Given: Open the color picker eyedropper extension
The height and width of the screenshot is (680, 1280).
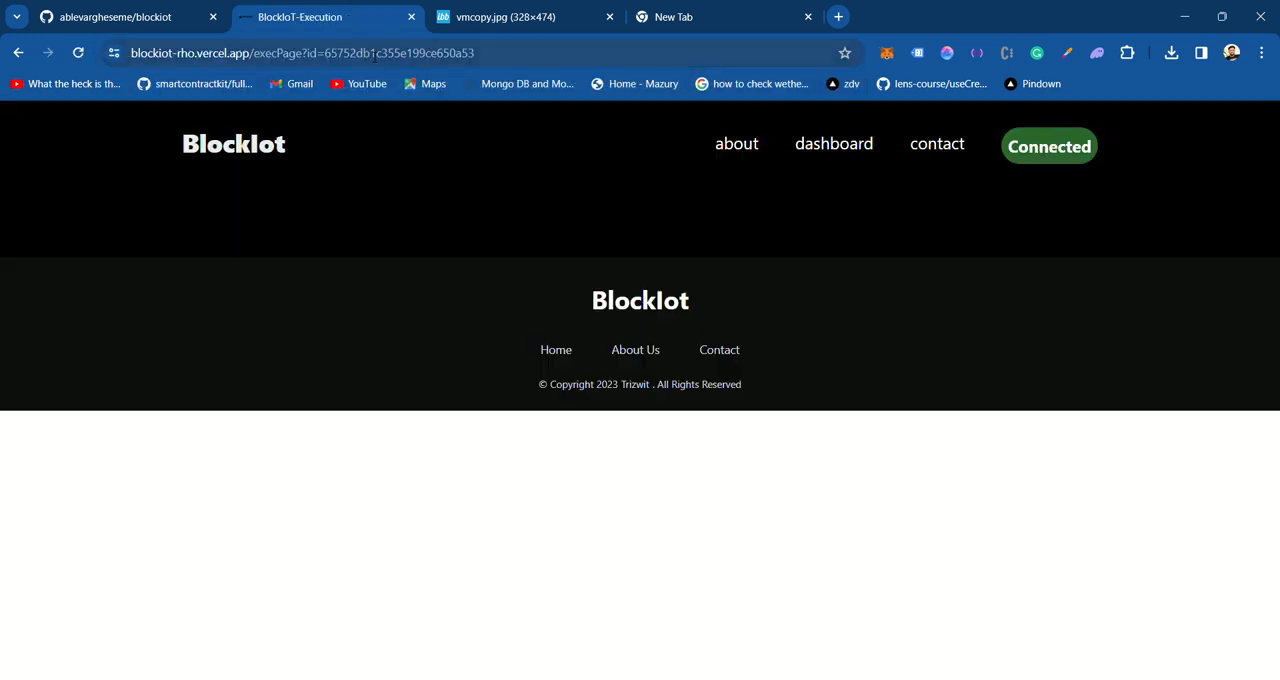Looking at the screenshot, I should 1067,53.
